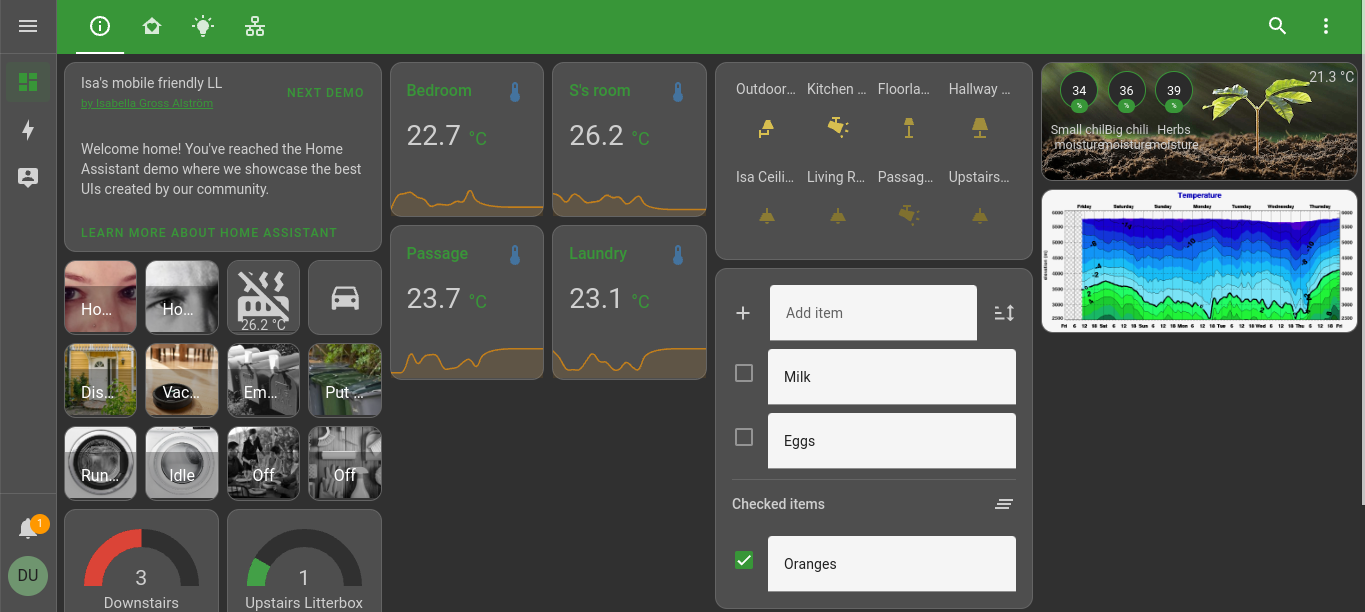Switch to the lightbulb tab
Screen dimensions: 1365x612
tap(203, 26)
